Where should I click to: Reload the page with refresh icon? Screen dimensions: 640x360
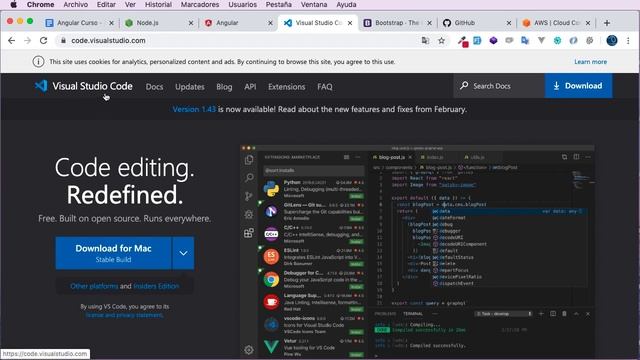(43, 40)
